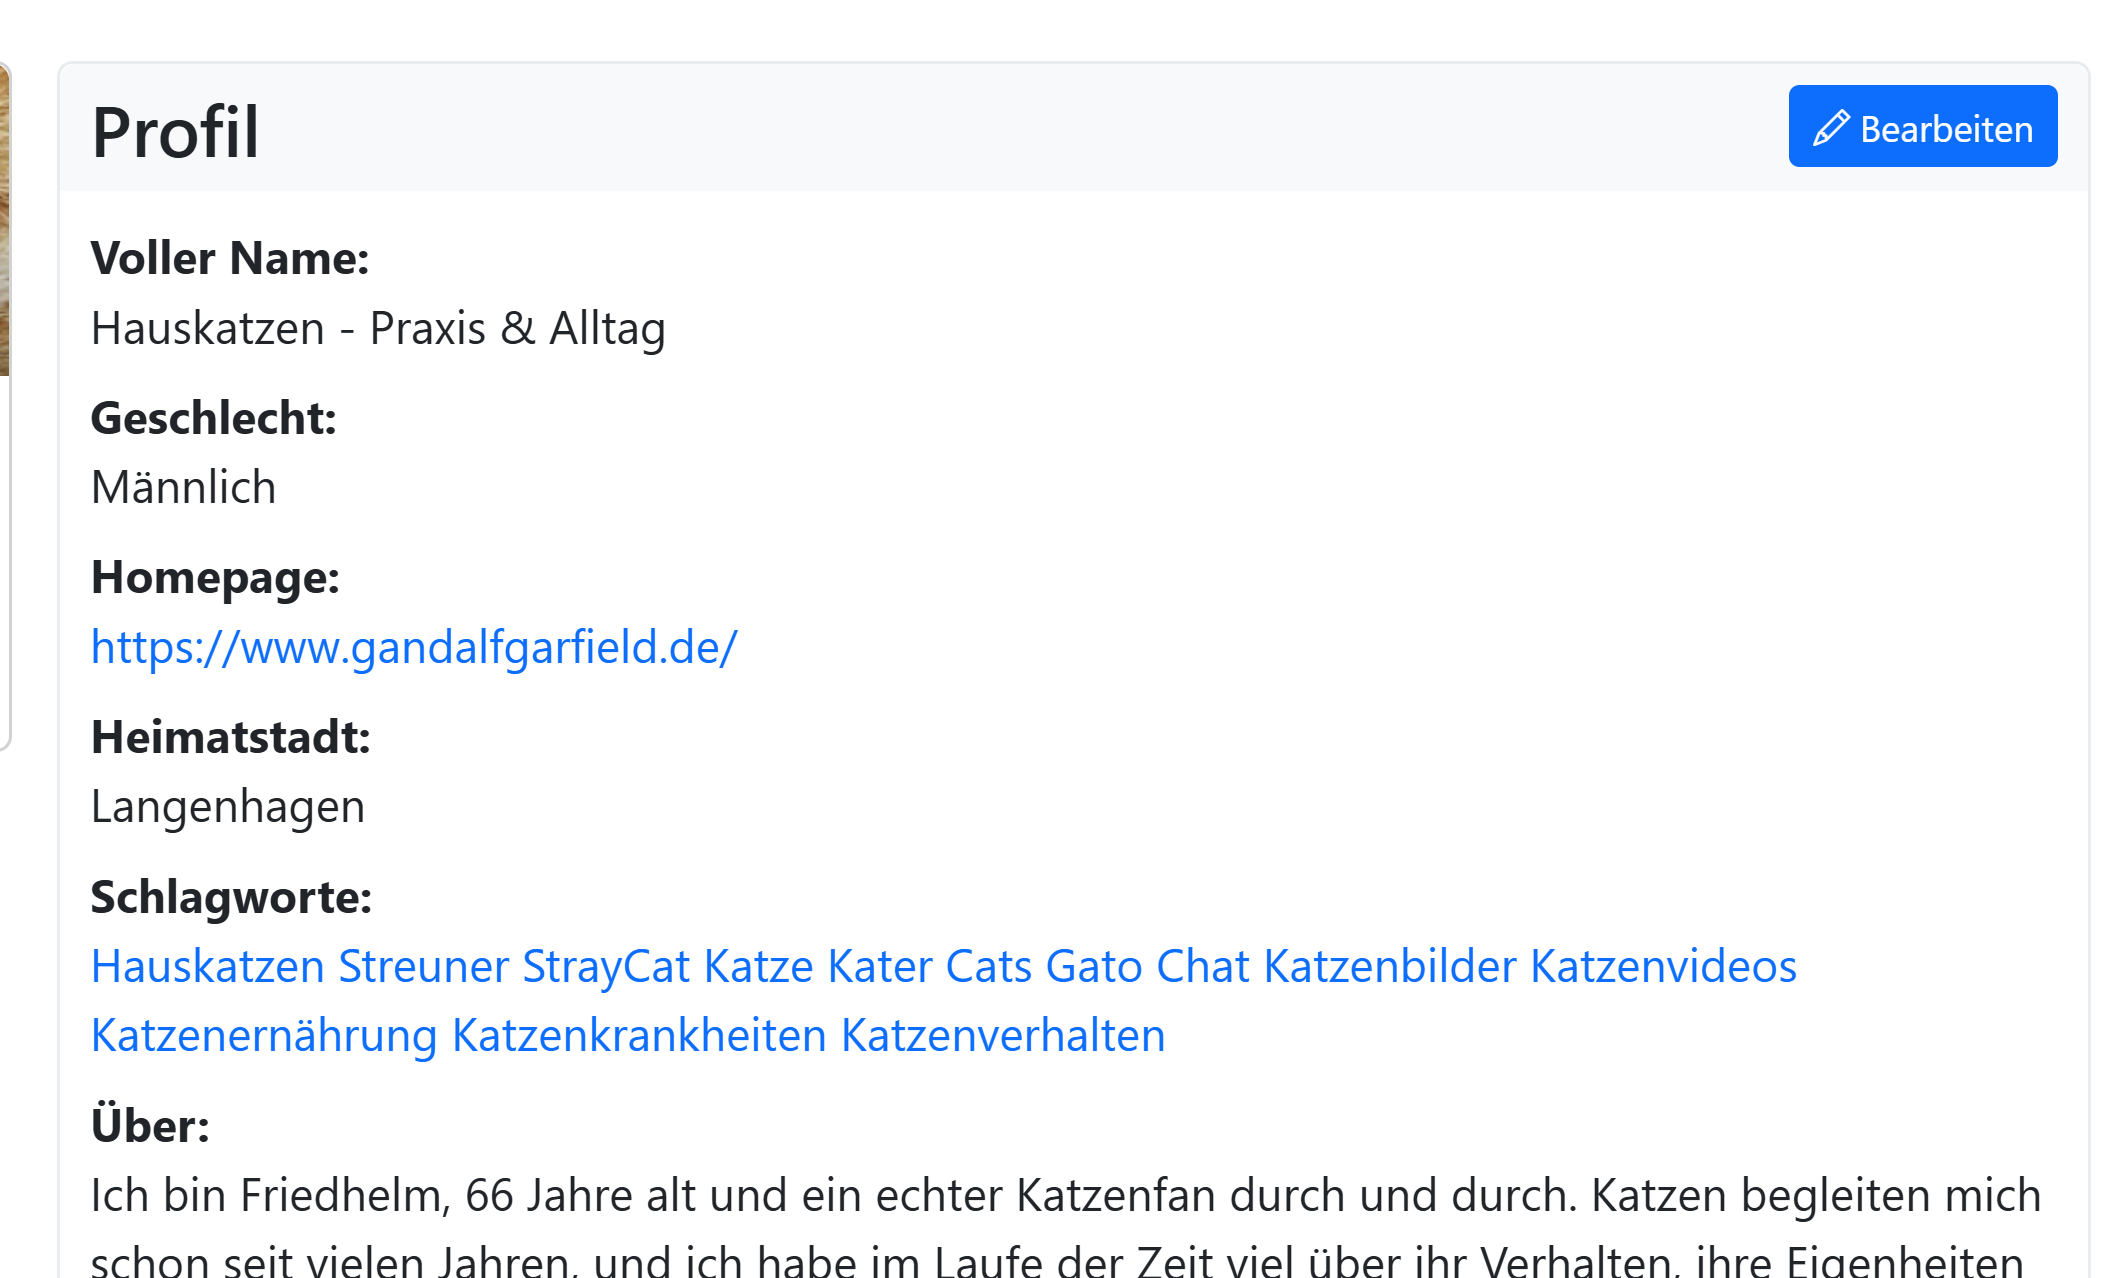Select the Streuner tag
This screenshot has width=2127, height=1278.
[424, 966]
